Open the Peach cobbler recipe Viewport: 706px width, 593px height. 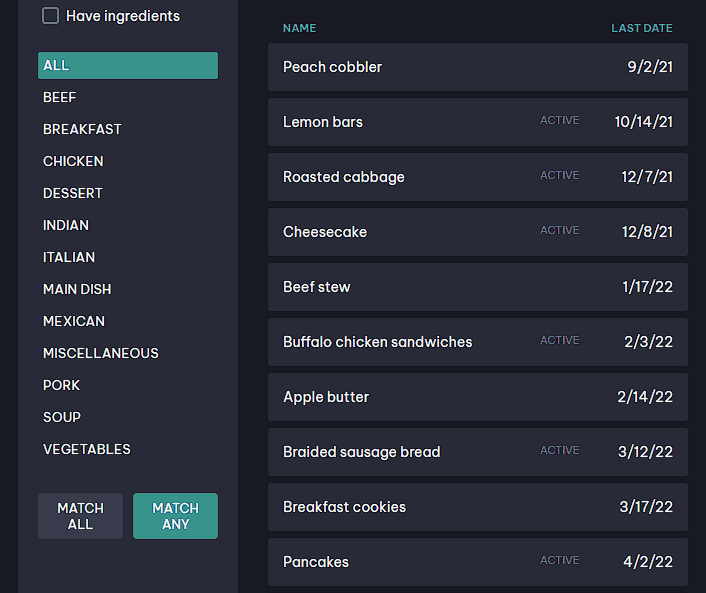[478, 67]
